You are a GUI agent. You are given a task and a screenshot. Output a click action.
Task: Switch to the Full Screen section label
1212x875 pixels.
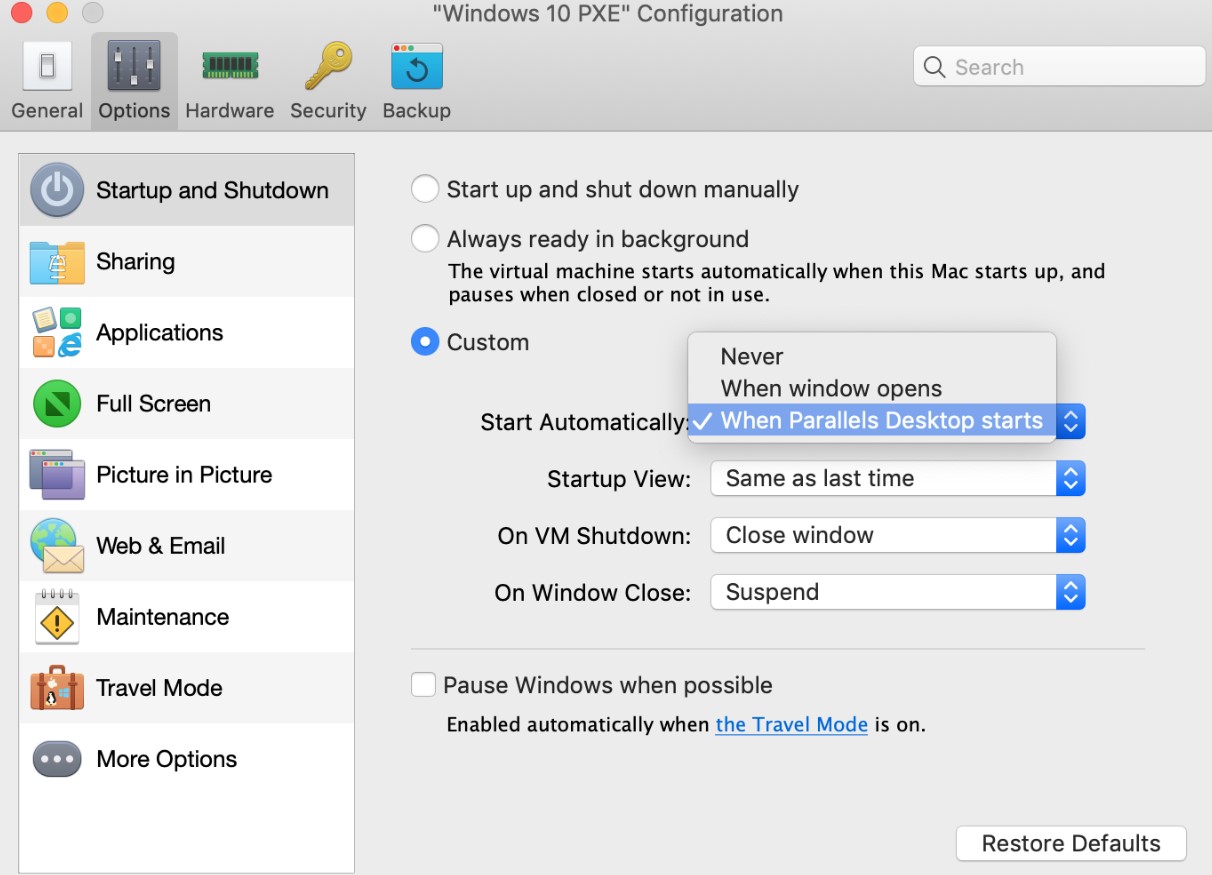153,404
